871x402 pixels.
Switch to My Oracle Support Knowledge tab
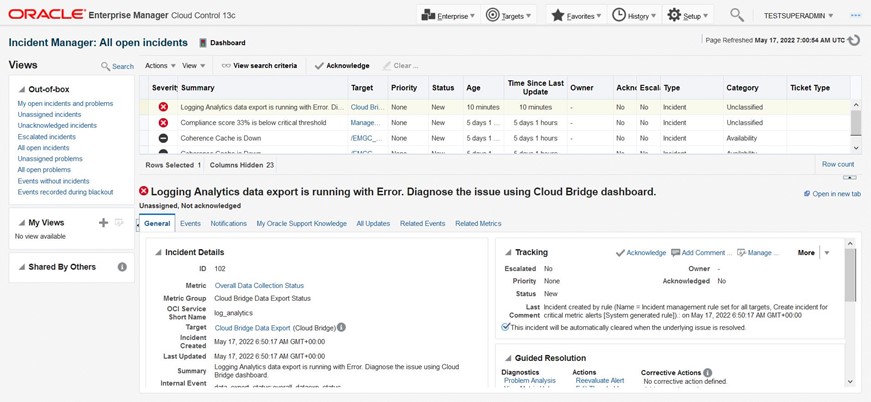302,223
